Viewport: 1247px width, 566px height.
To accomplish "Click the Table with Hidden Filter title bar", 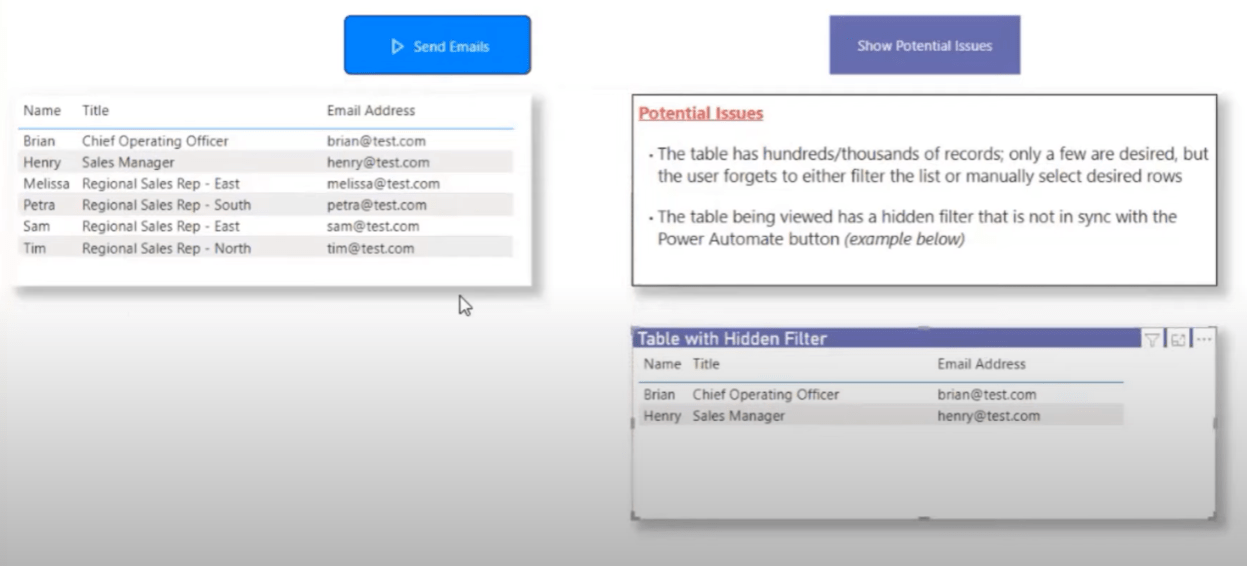I will 885,339.
